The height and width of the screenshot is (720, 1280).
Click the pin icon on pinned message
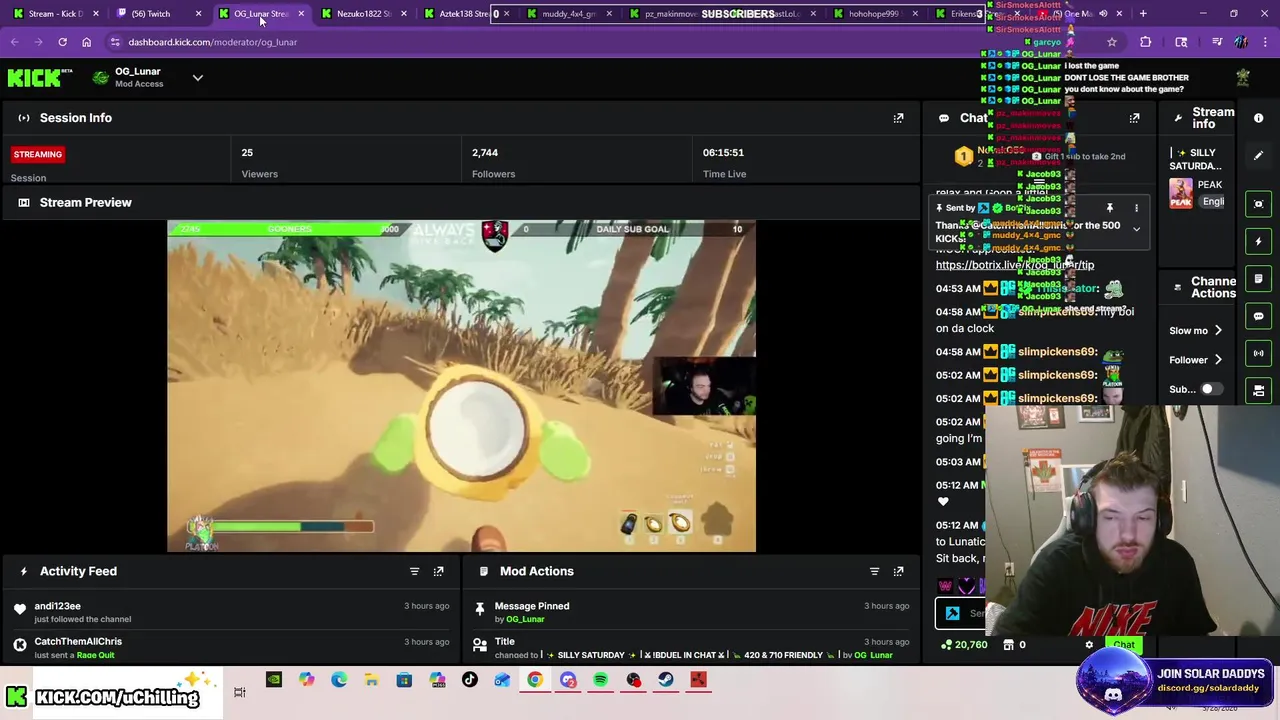[x=1109, y=208]
